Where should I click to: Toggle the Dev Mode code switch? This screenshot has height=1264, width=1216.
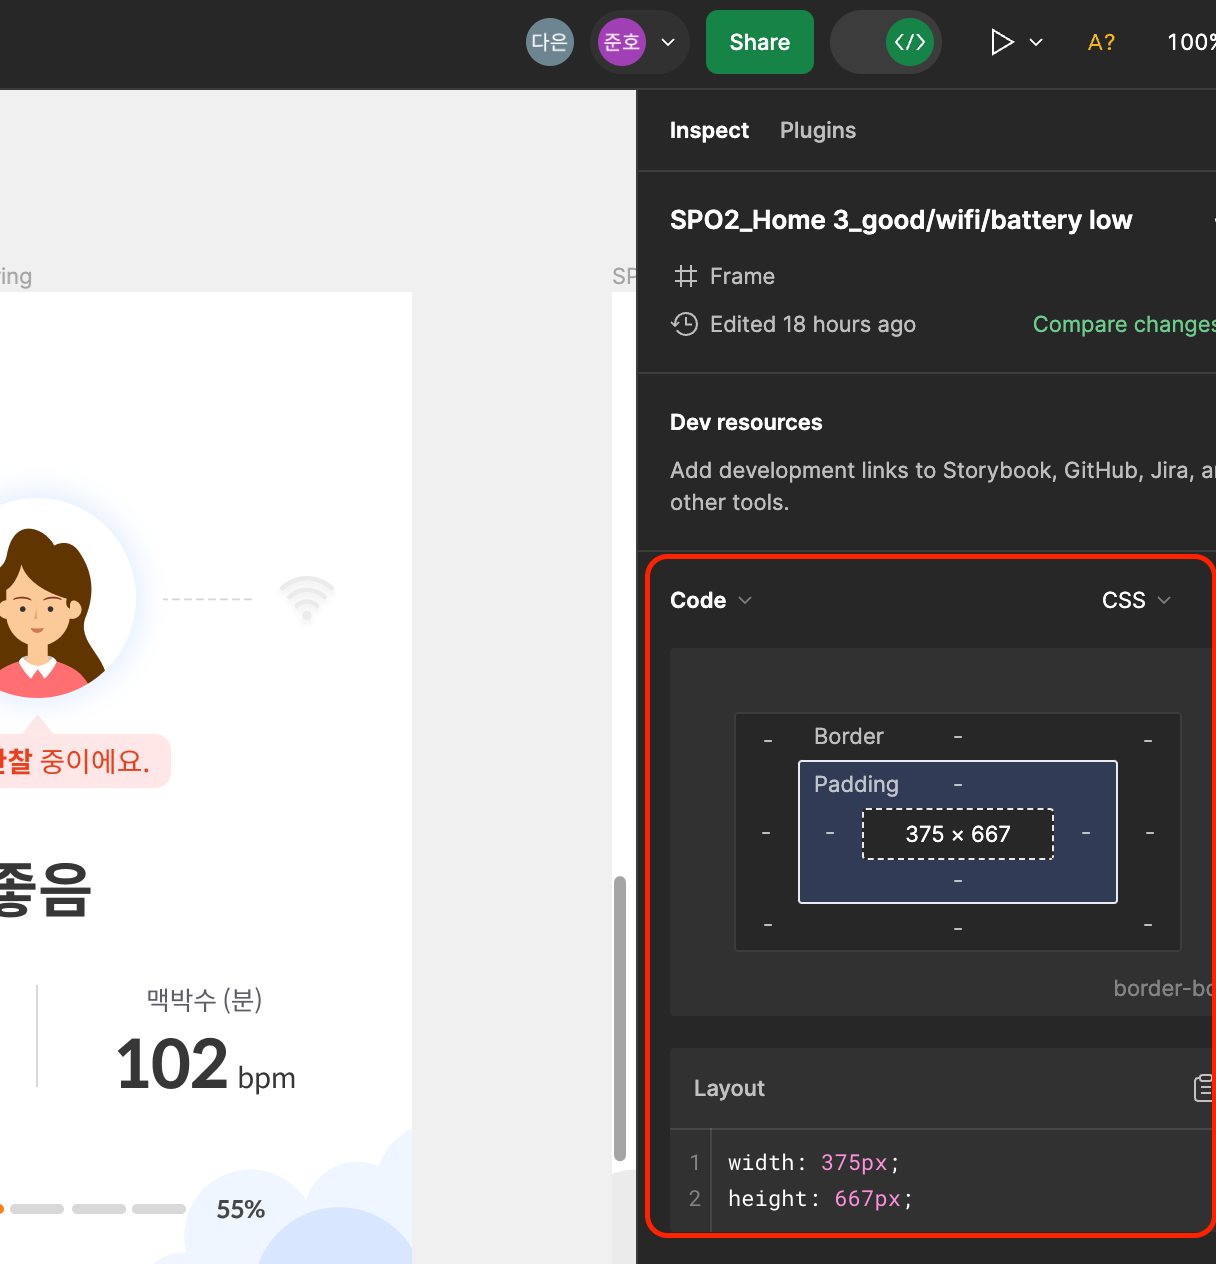point(886,42)
